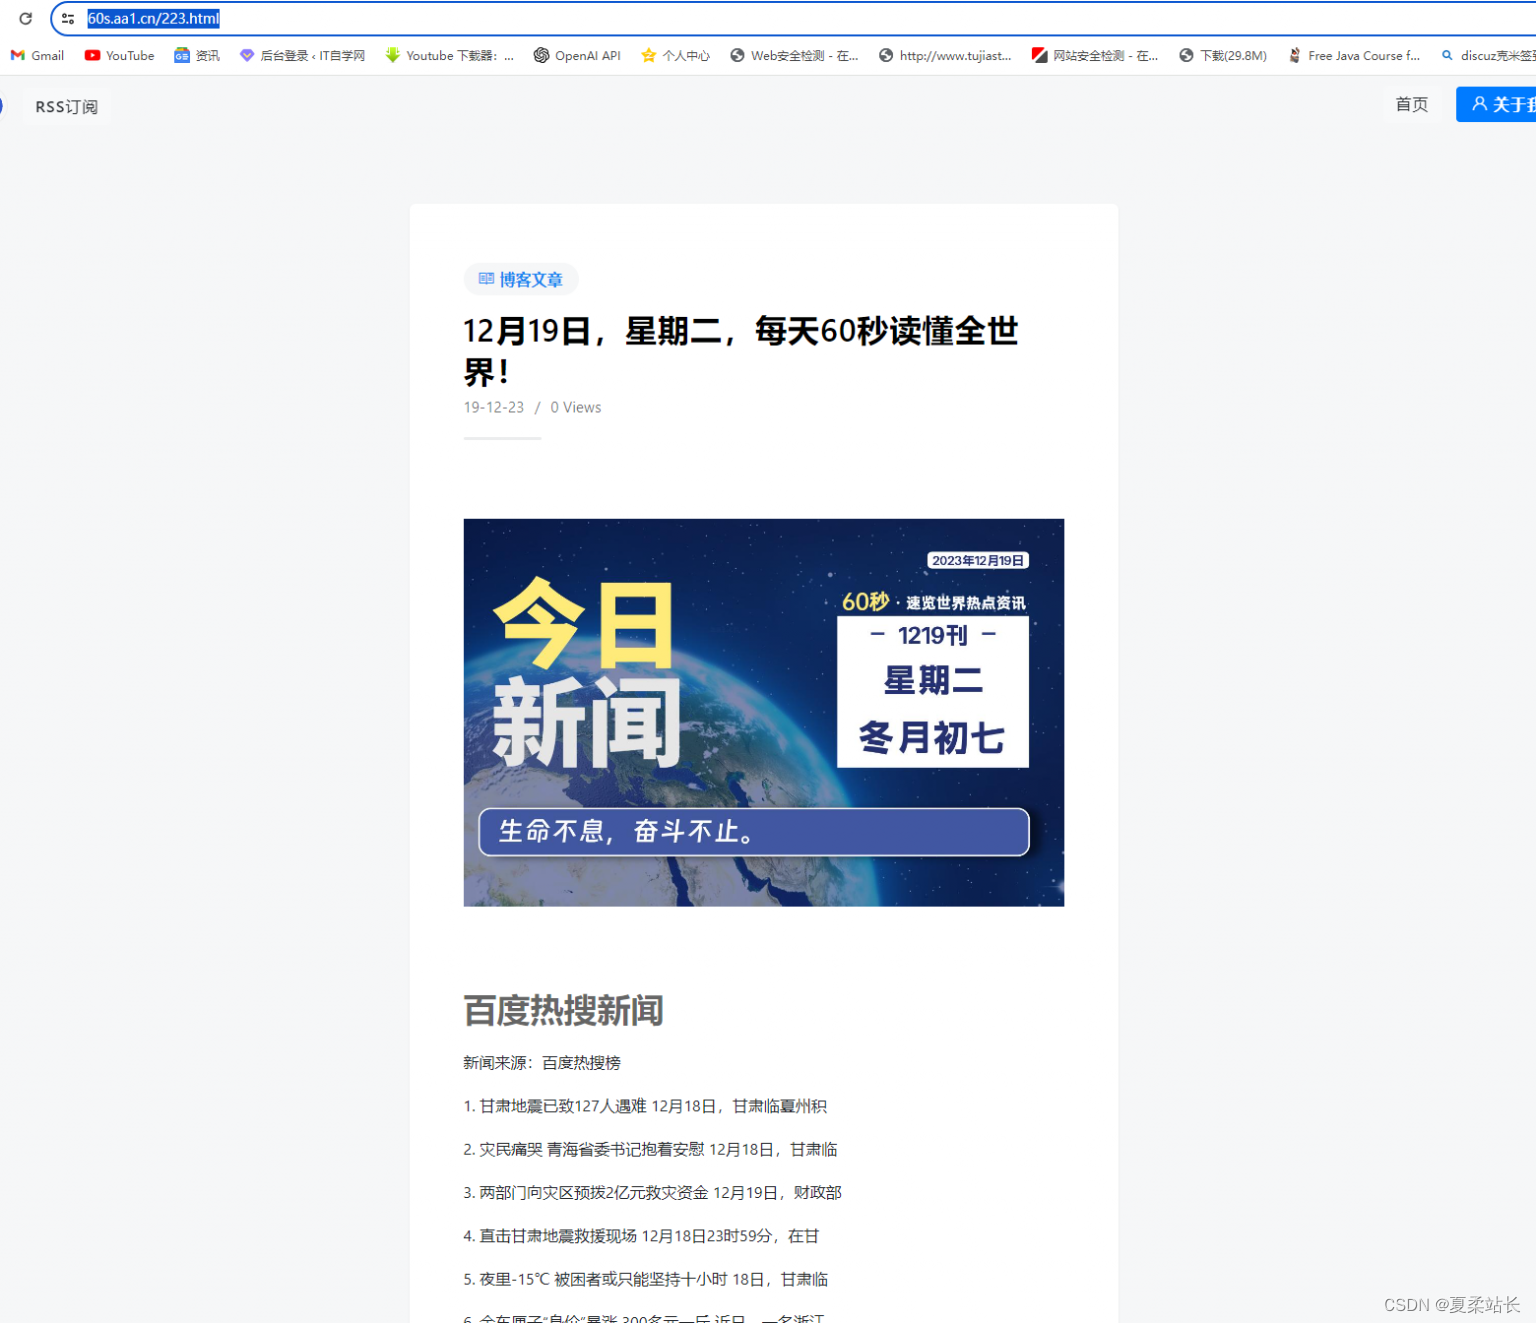This screenshot has width=1536, height=1323.
Task: Open the 今日新闻 banner image
Action: click(764, 712)
